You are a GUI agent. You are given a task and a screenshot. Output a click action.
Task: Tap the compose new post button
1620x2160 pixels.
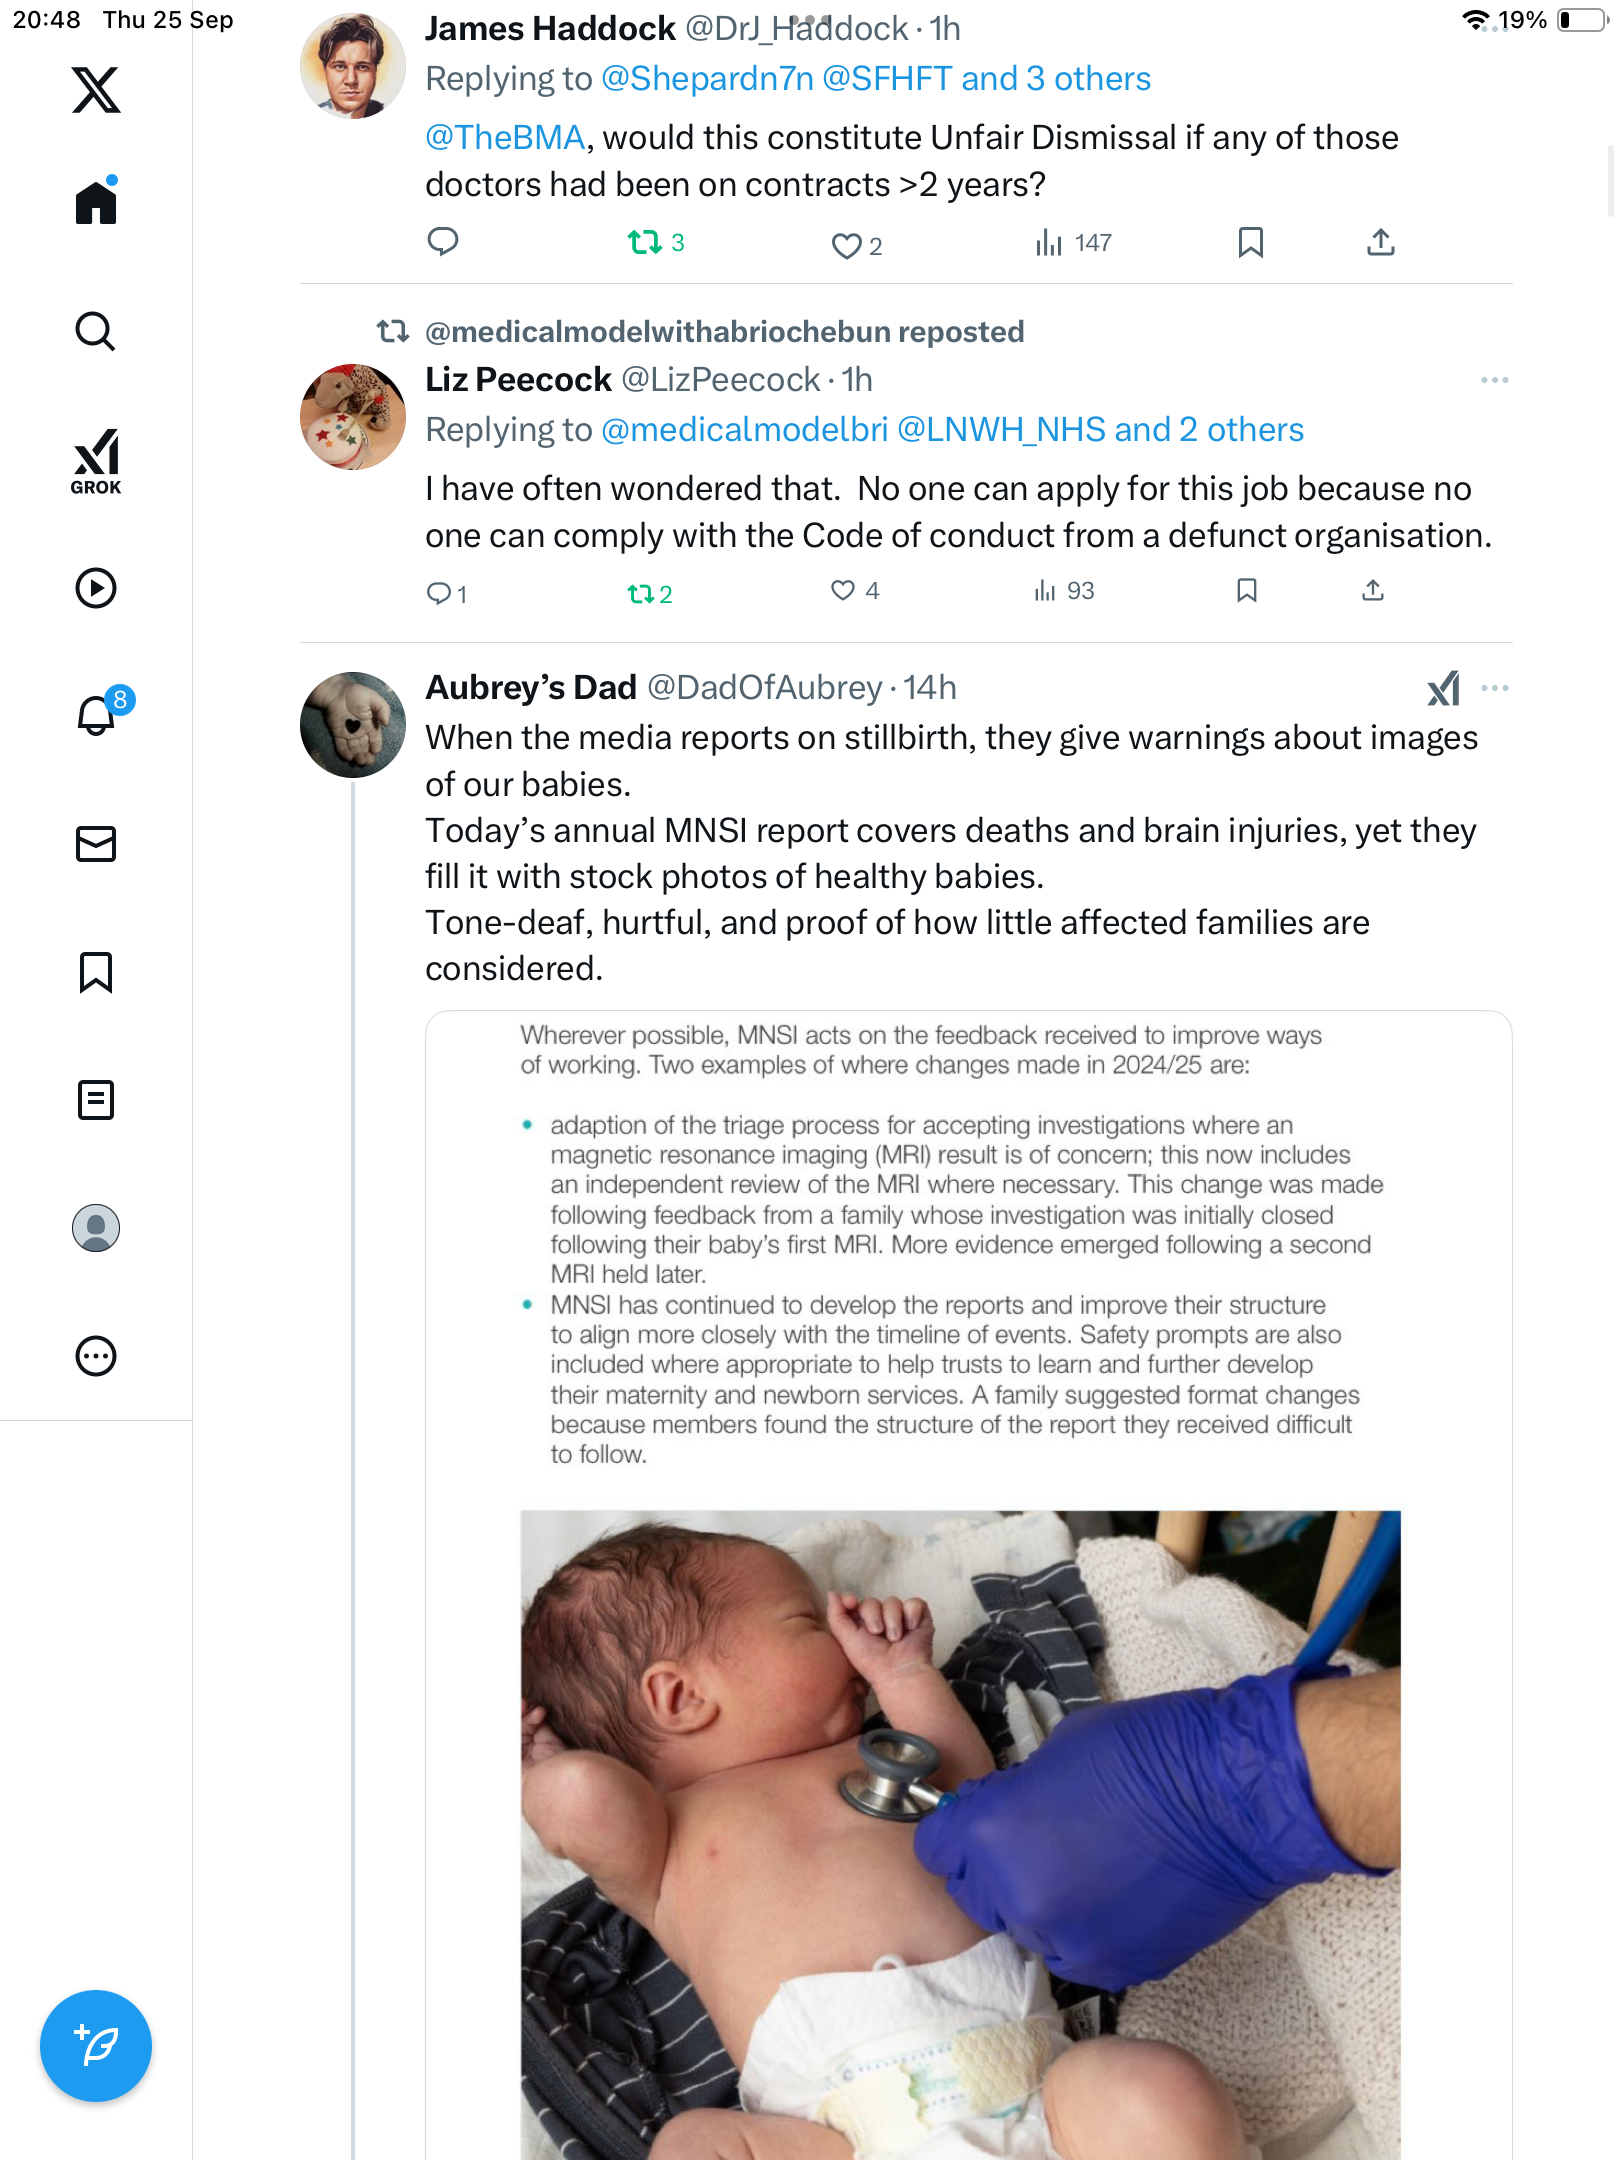[96, 2045]
